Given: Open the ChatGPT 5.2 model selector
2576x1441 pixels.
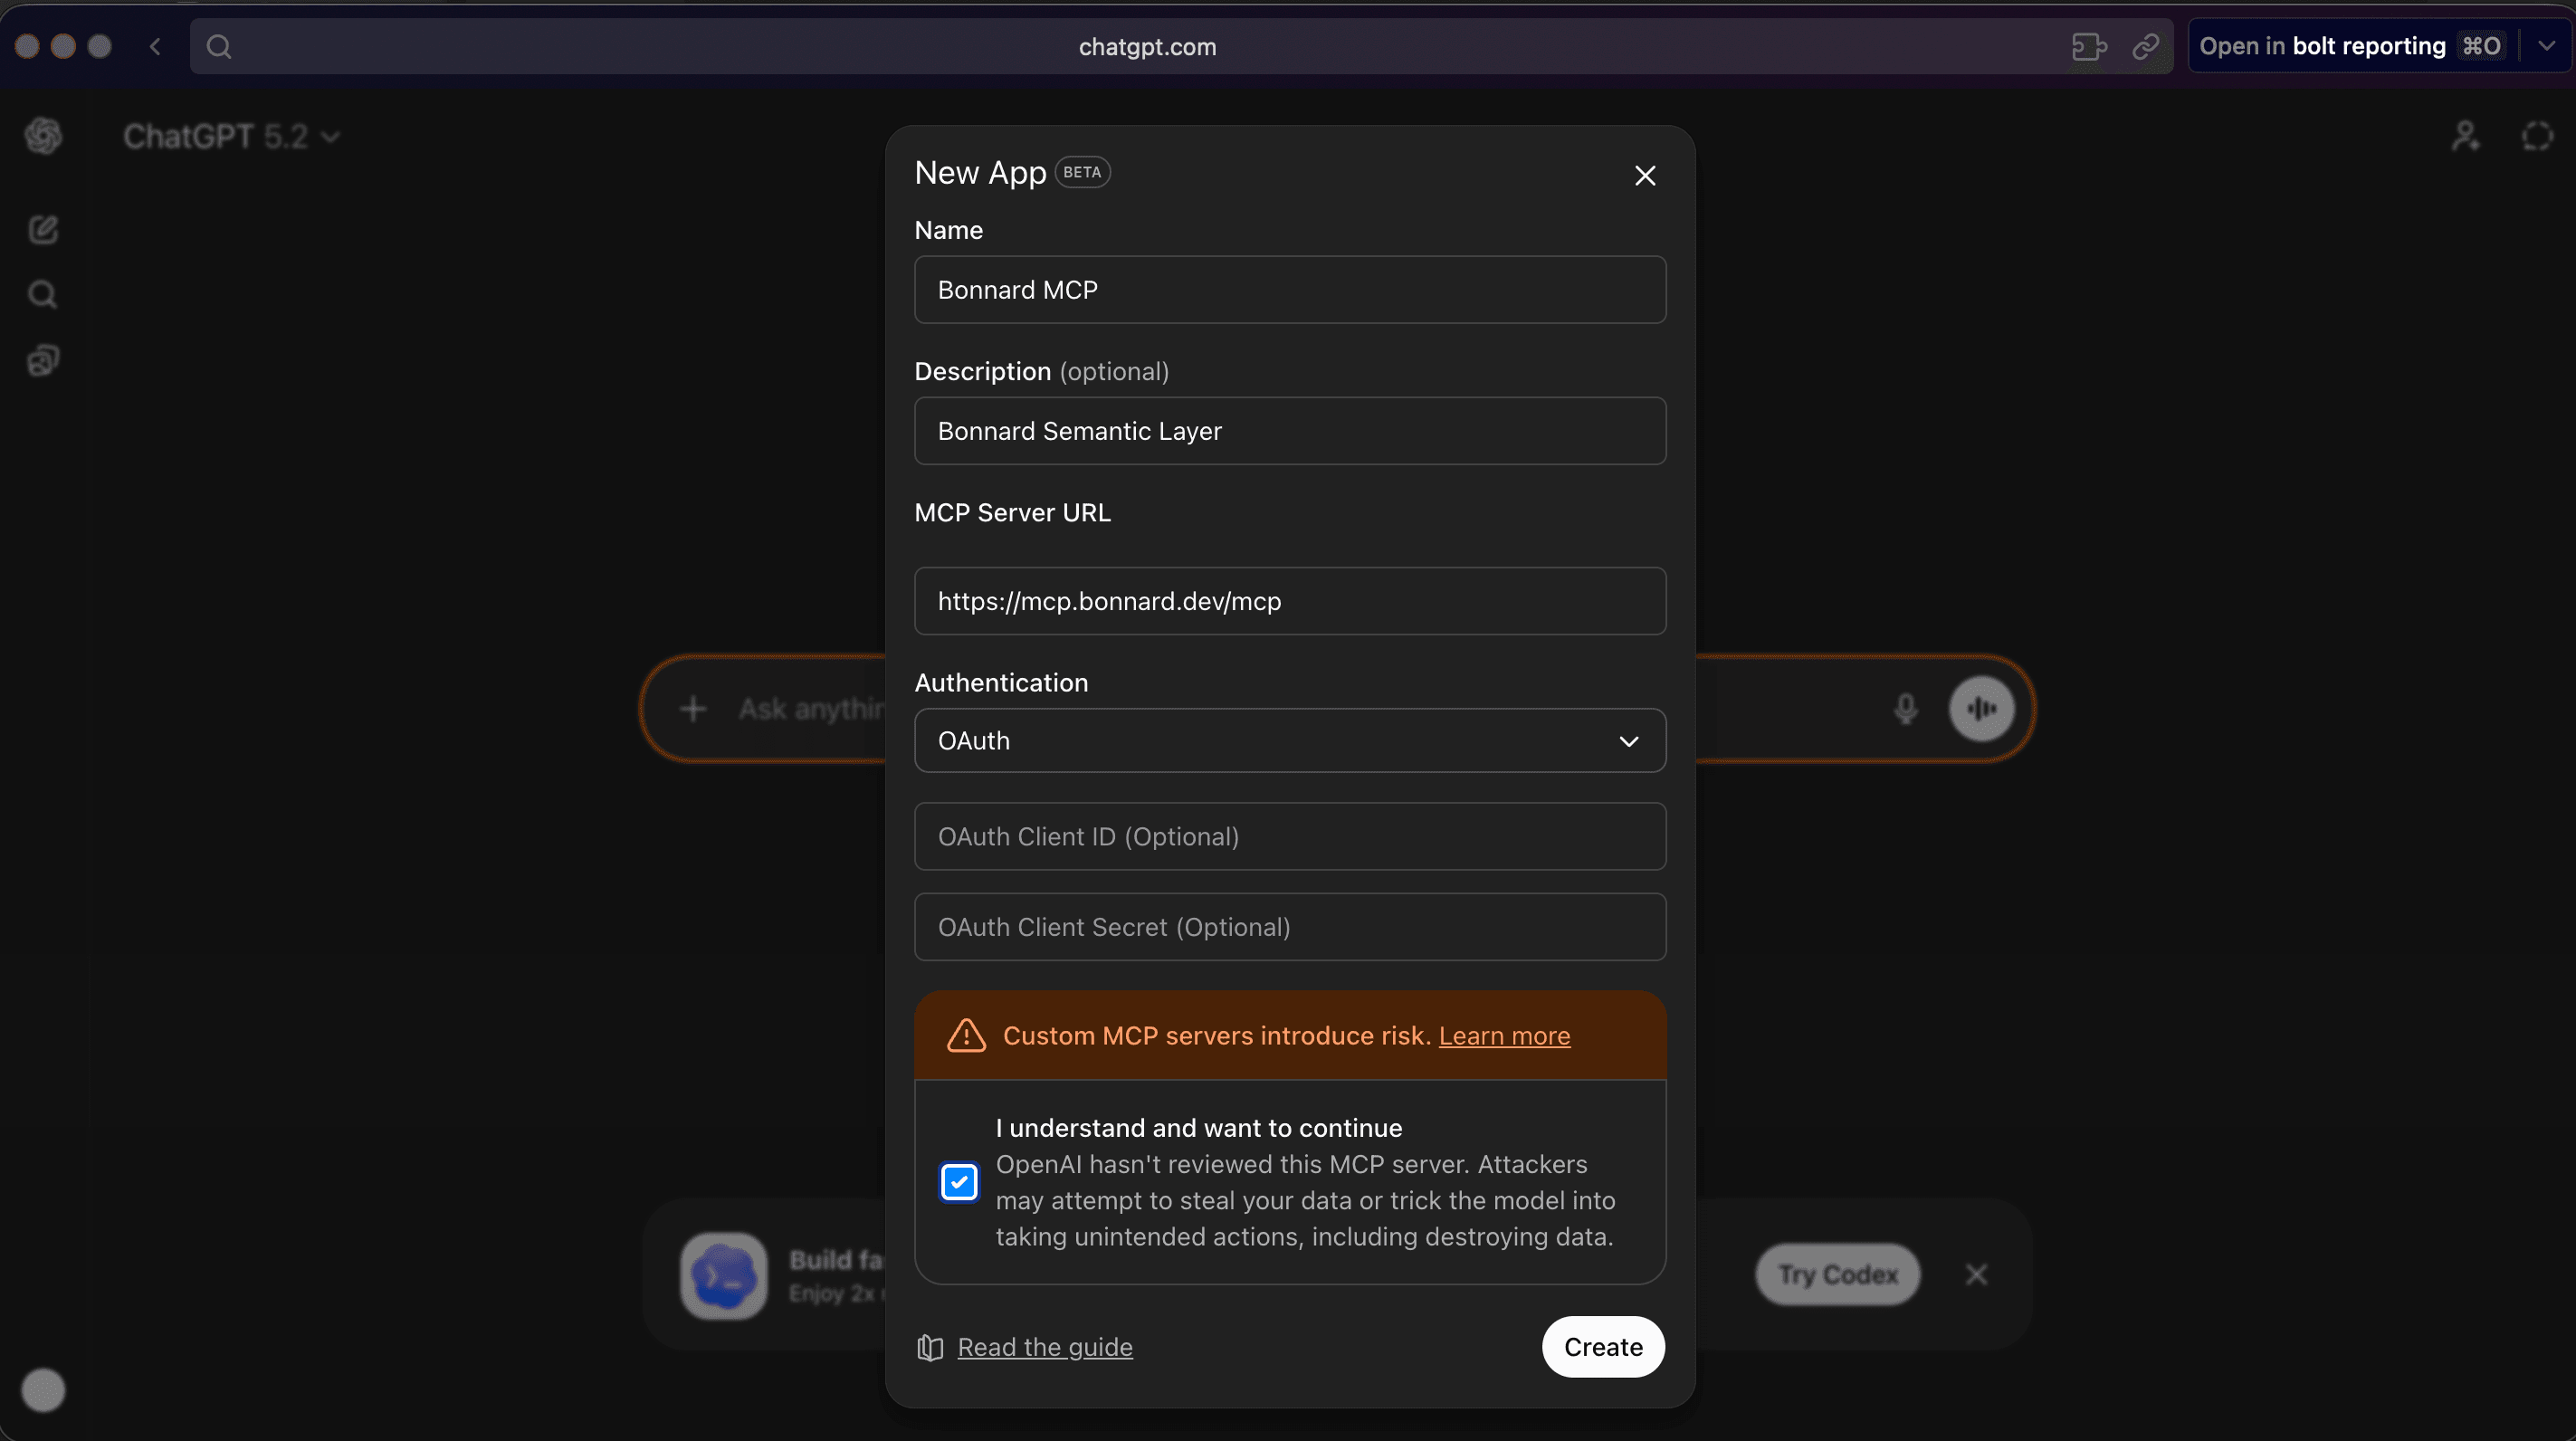Looking at the screenshot, I should (x=232, y=136).
